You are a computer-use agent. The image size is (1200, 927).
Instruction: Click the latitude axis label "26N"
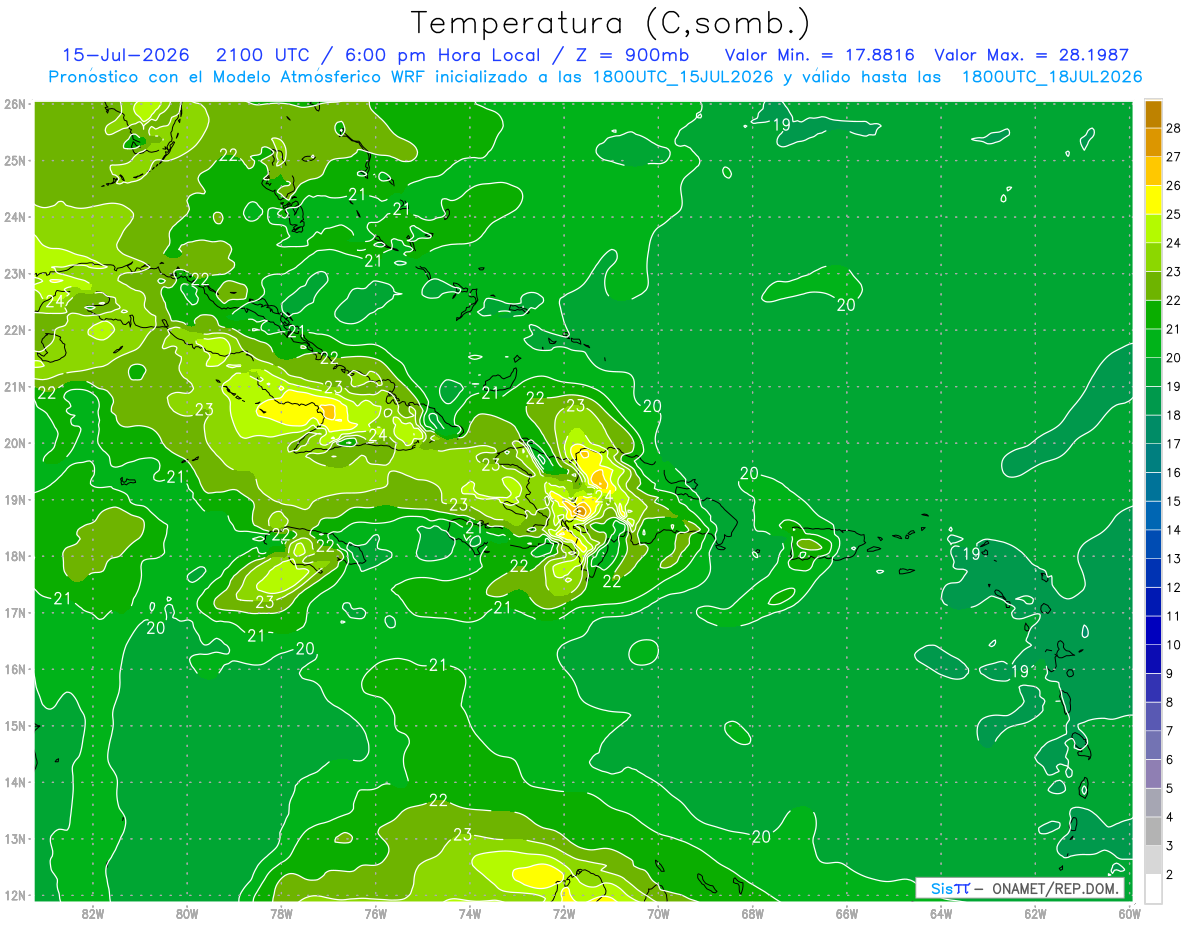15,103
